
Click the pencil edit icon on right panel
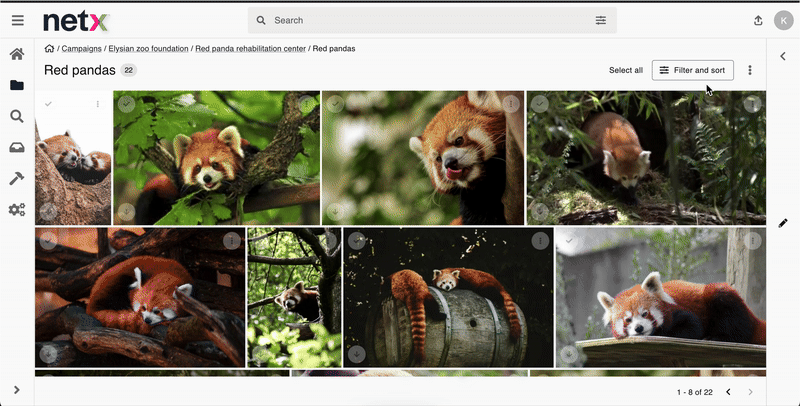click(x=783, y=222)
